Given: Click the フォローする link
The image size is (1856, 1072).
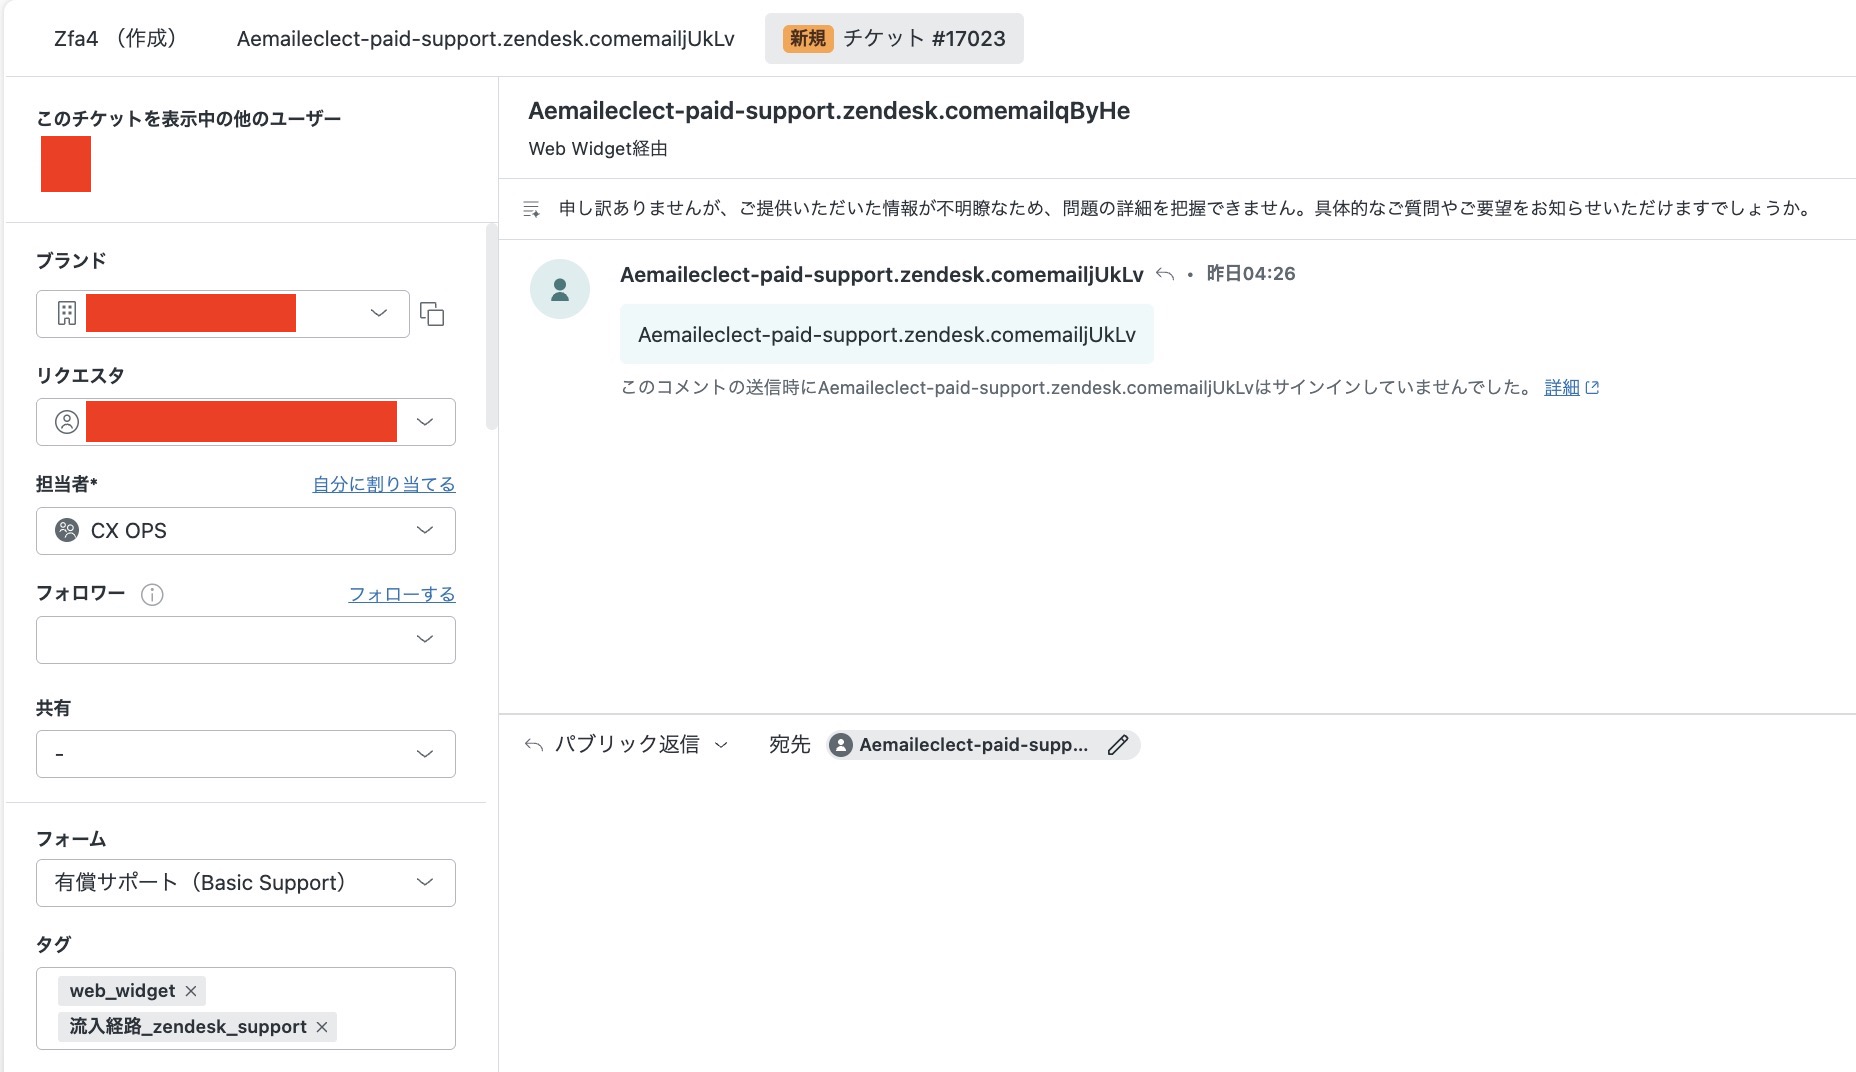Looking at the screenshot, I should 402,594.
